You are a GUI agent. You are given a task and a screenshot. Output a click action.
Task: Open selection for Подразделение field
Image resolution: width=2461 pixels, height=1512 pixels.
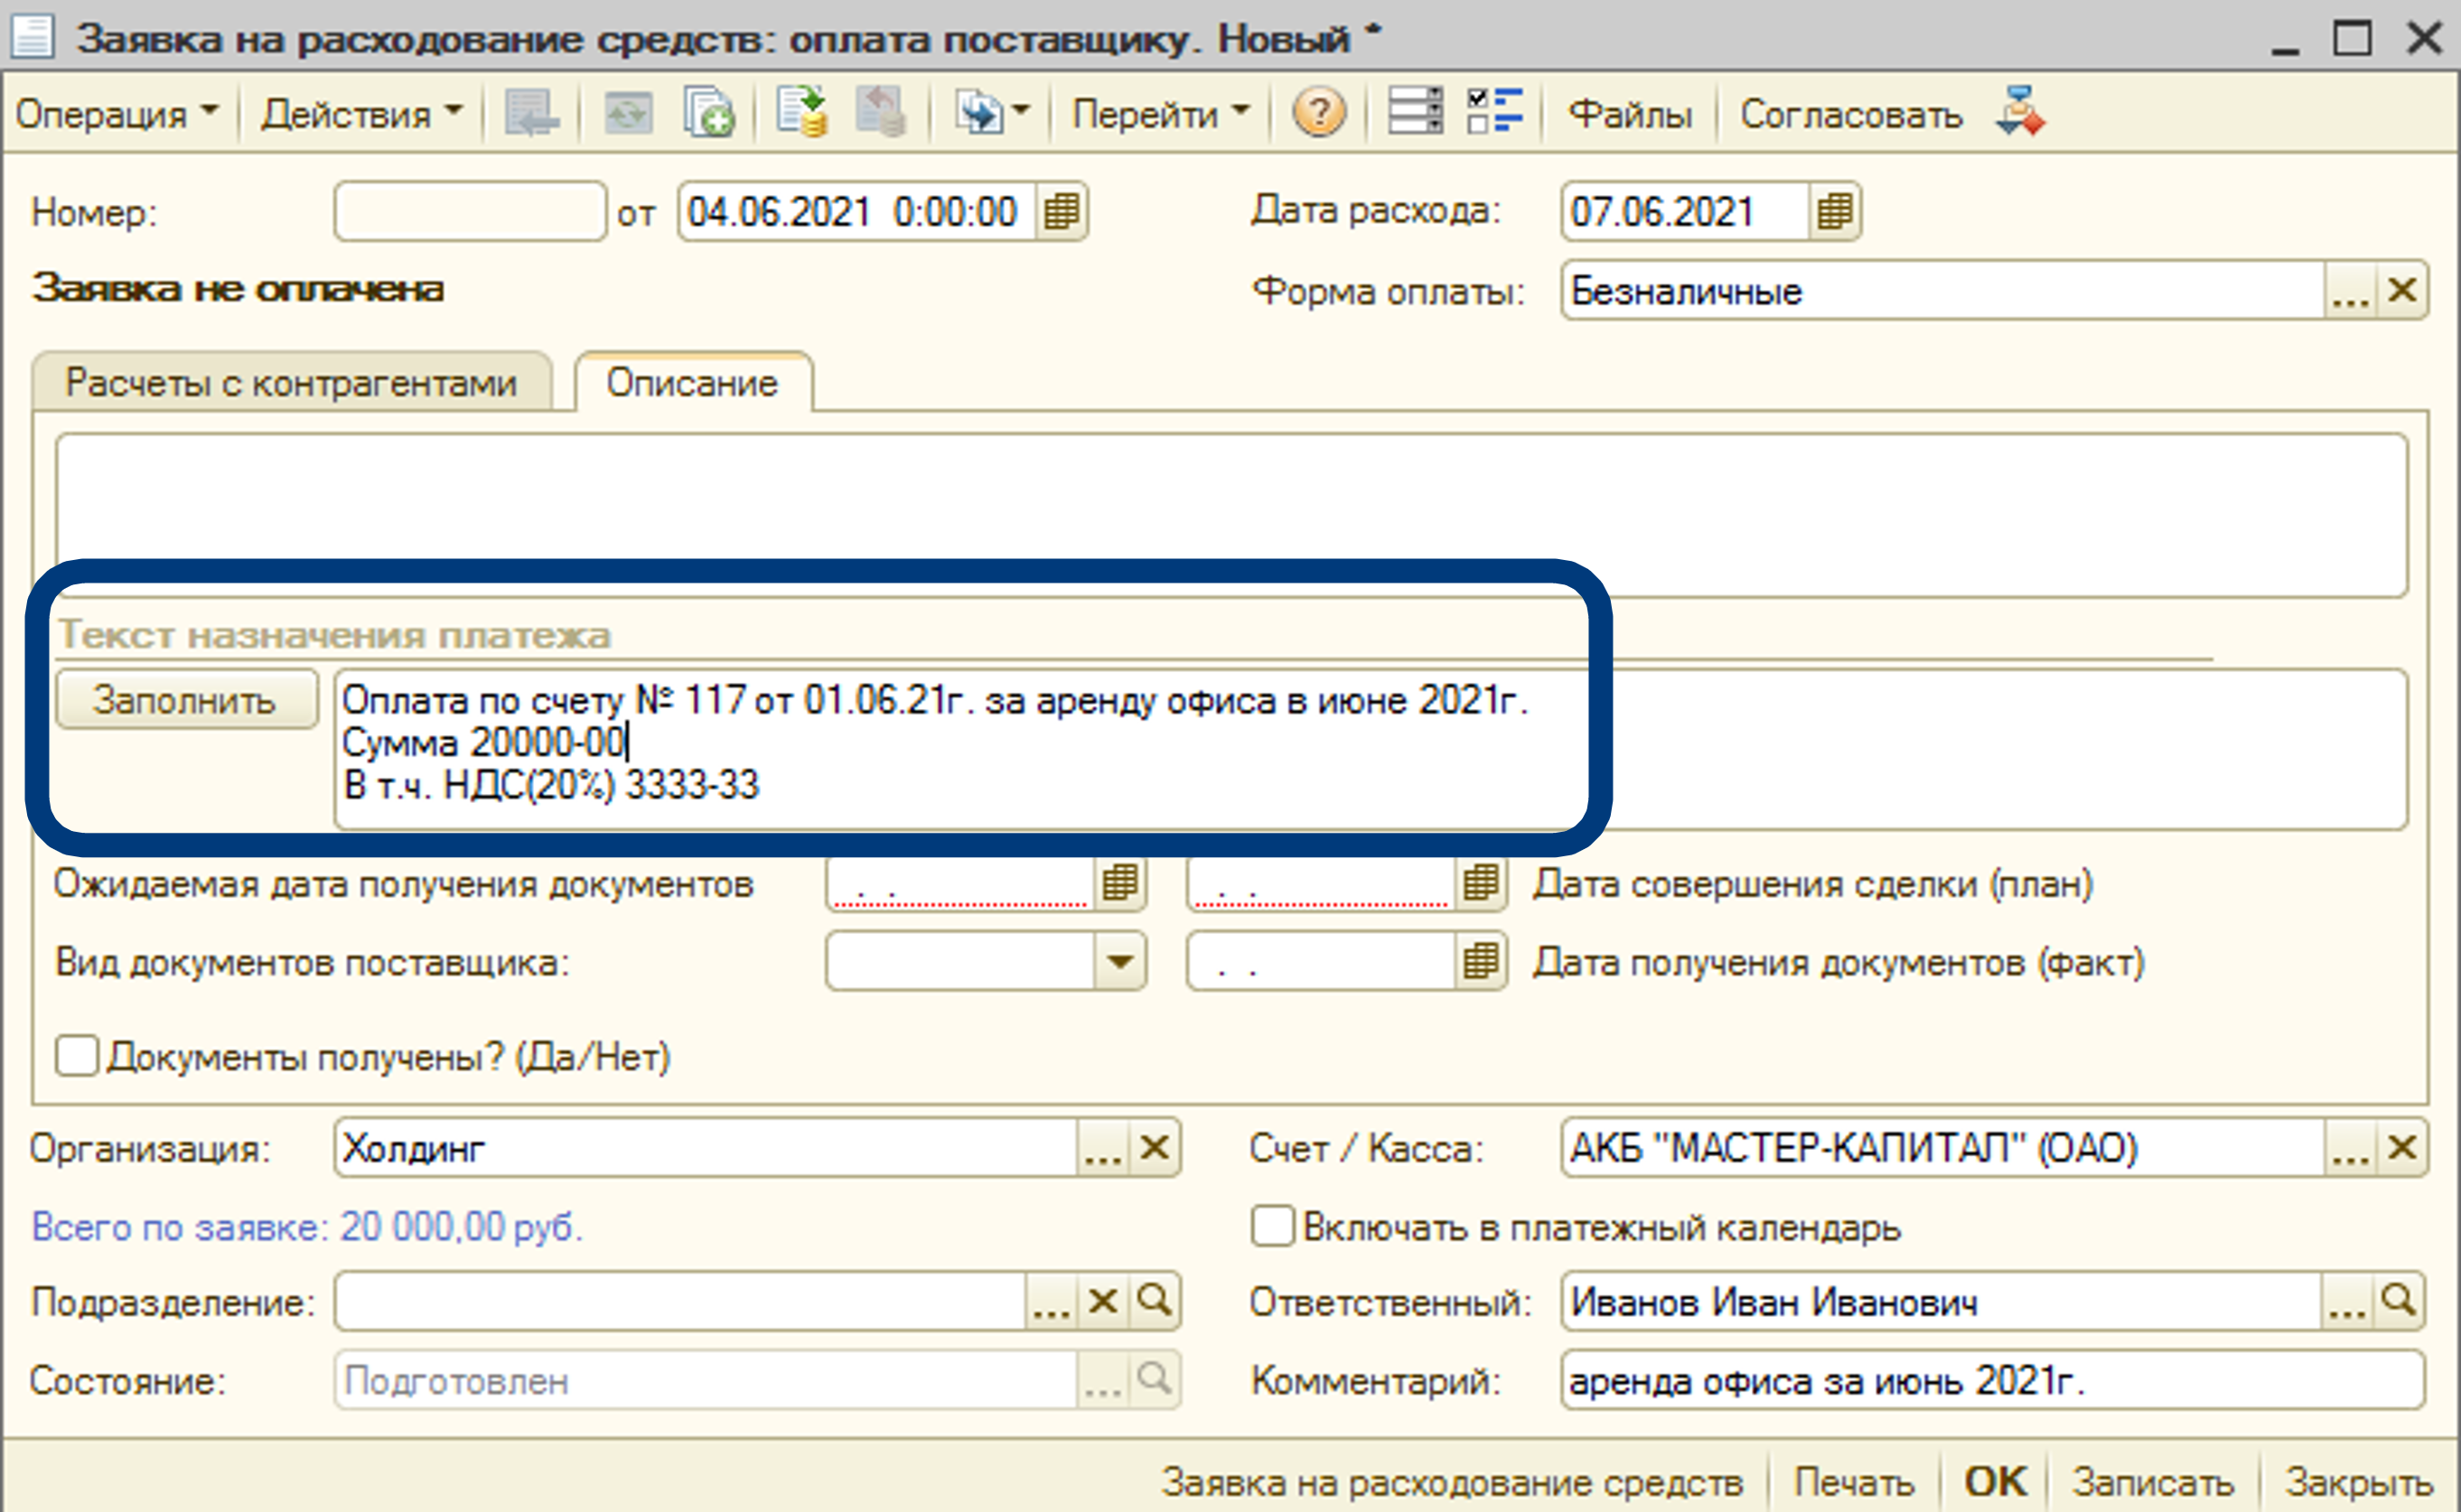1051,1302
